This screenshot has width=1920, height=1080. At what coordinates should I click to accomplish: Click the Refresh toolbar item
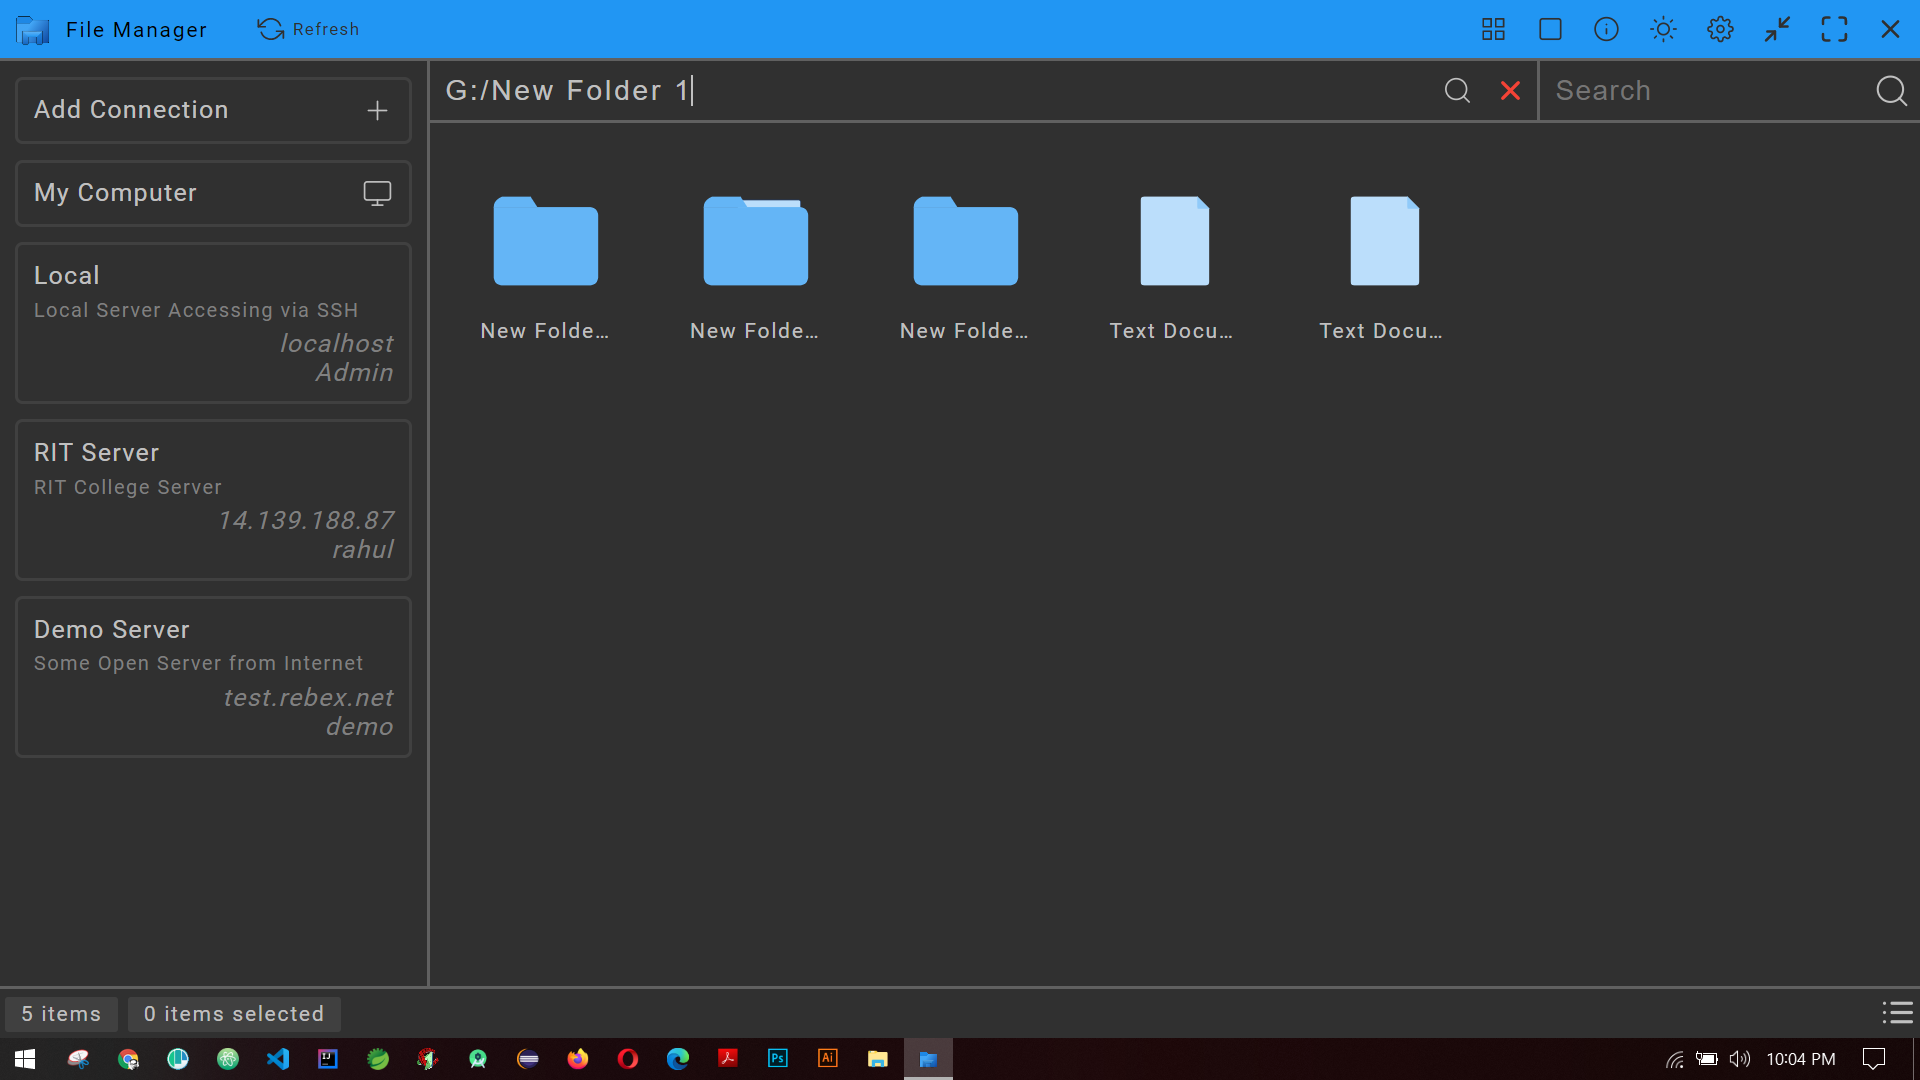click(x=308, y=29)
